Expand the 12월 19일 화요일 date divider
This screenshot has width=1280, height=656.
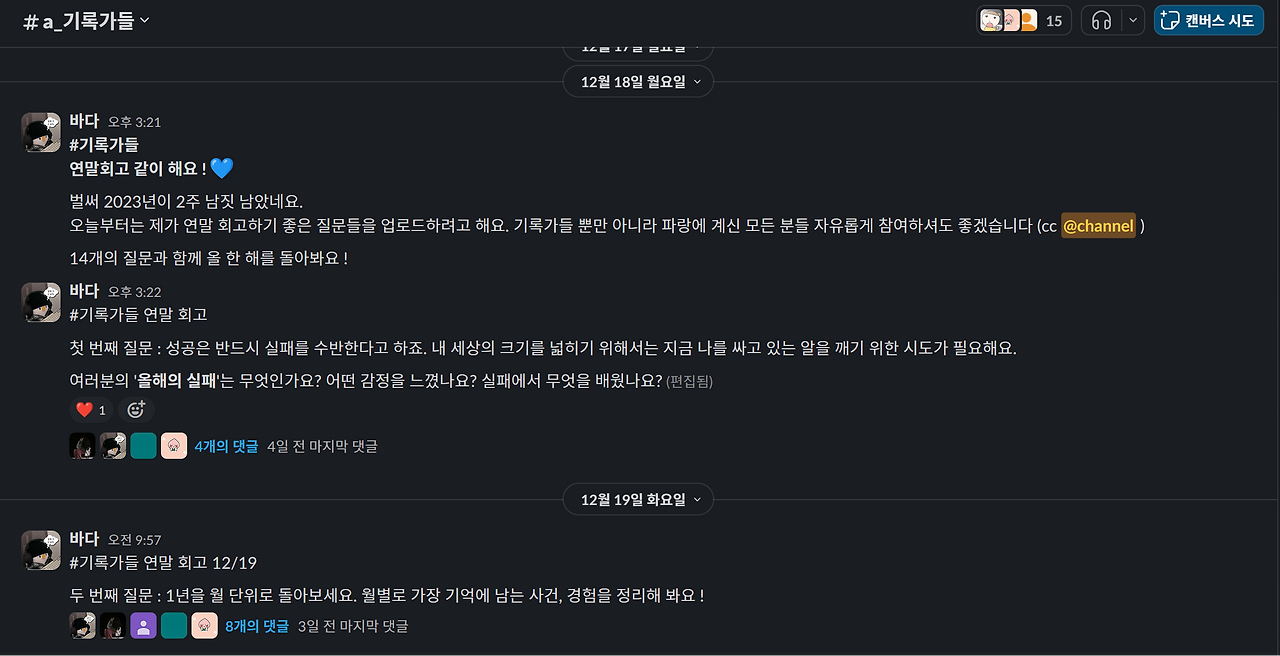(x=638, y=499)
